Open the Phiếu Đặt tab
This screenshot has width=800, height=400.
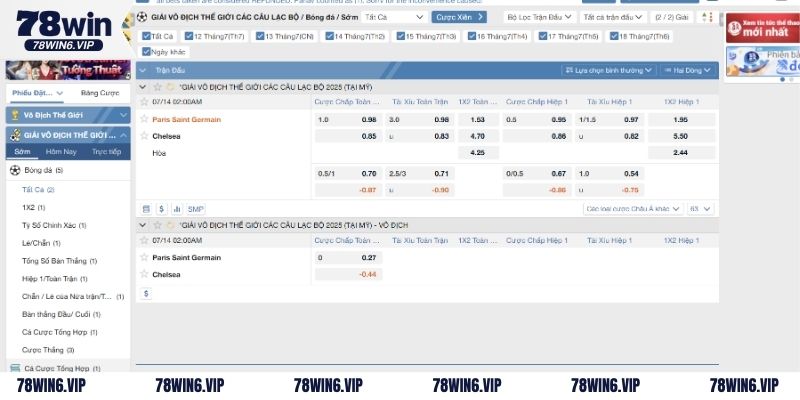(x=37, y=93)
